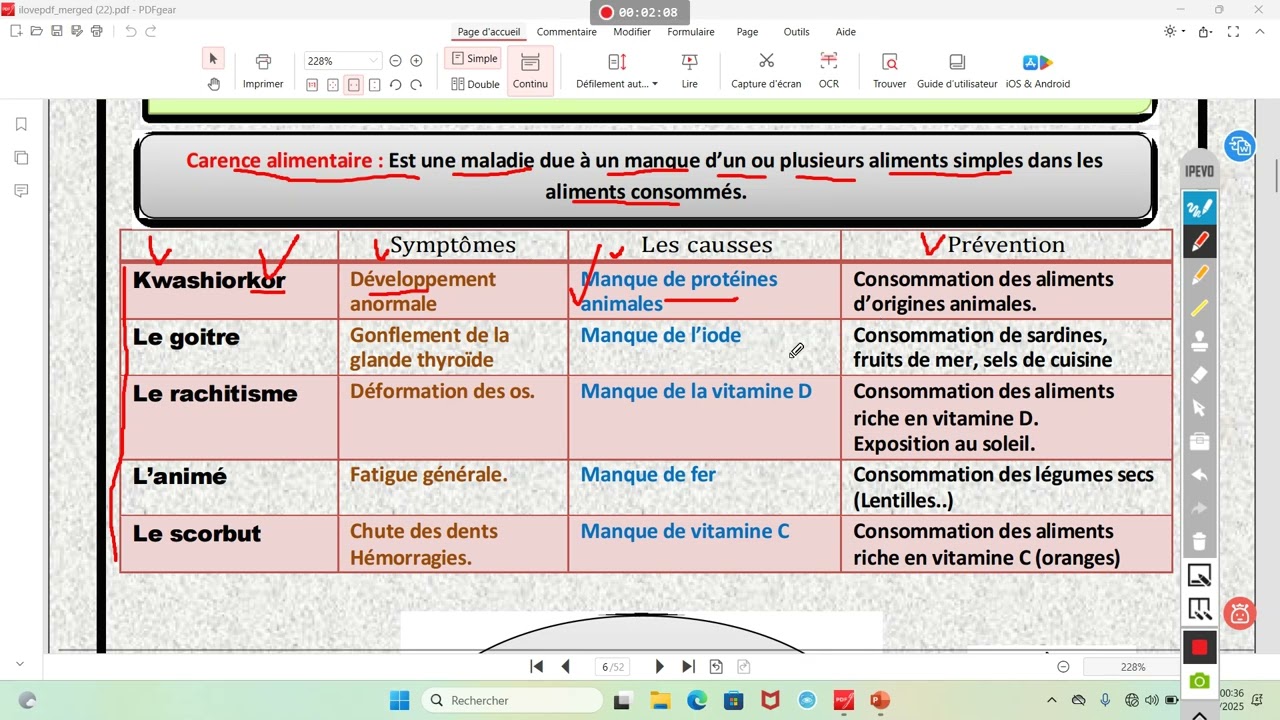Open the Page tab

[748, 32]
